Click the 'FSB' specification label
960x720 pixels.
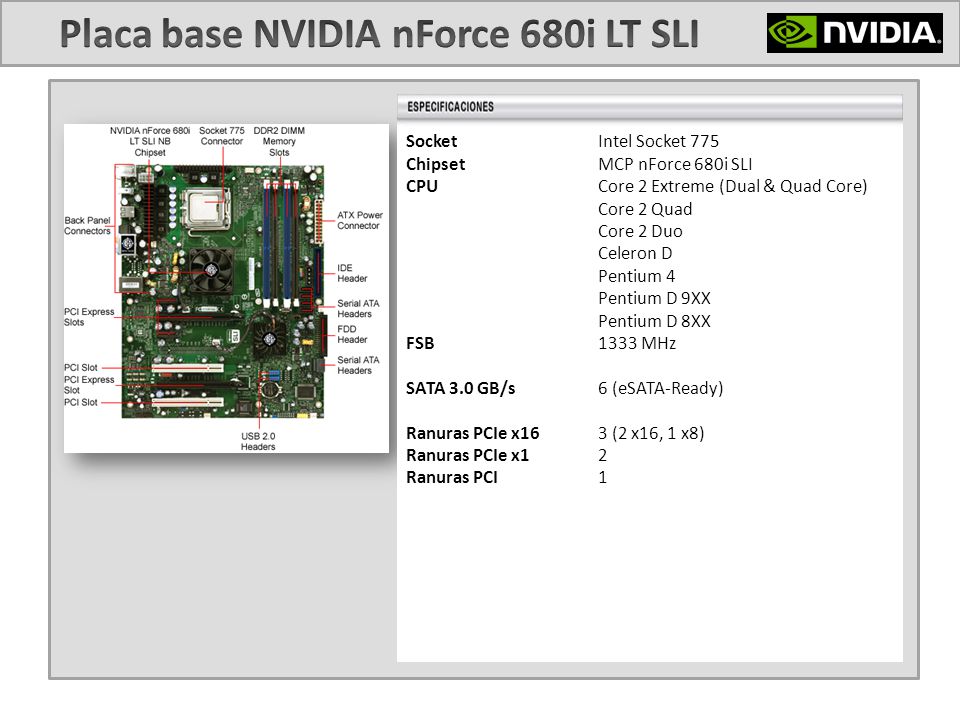point(420,343)
